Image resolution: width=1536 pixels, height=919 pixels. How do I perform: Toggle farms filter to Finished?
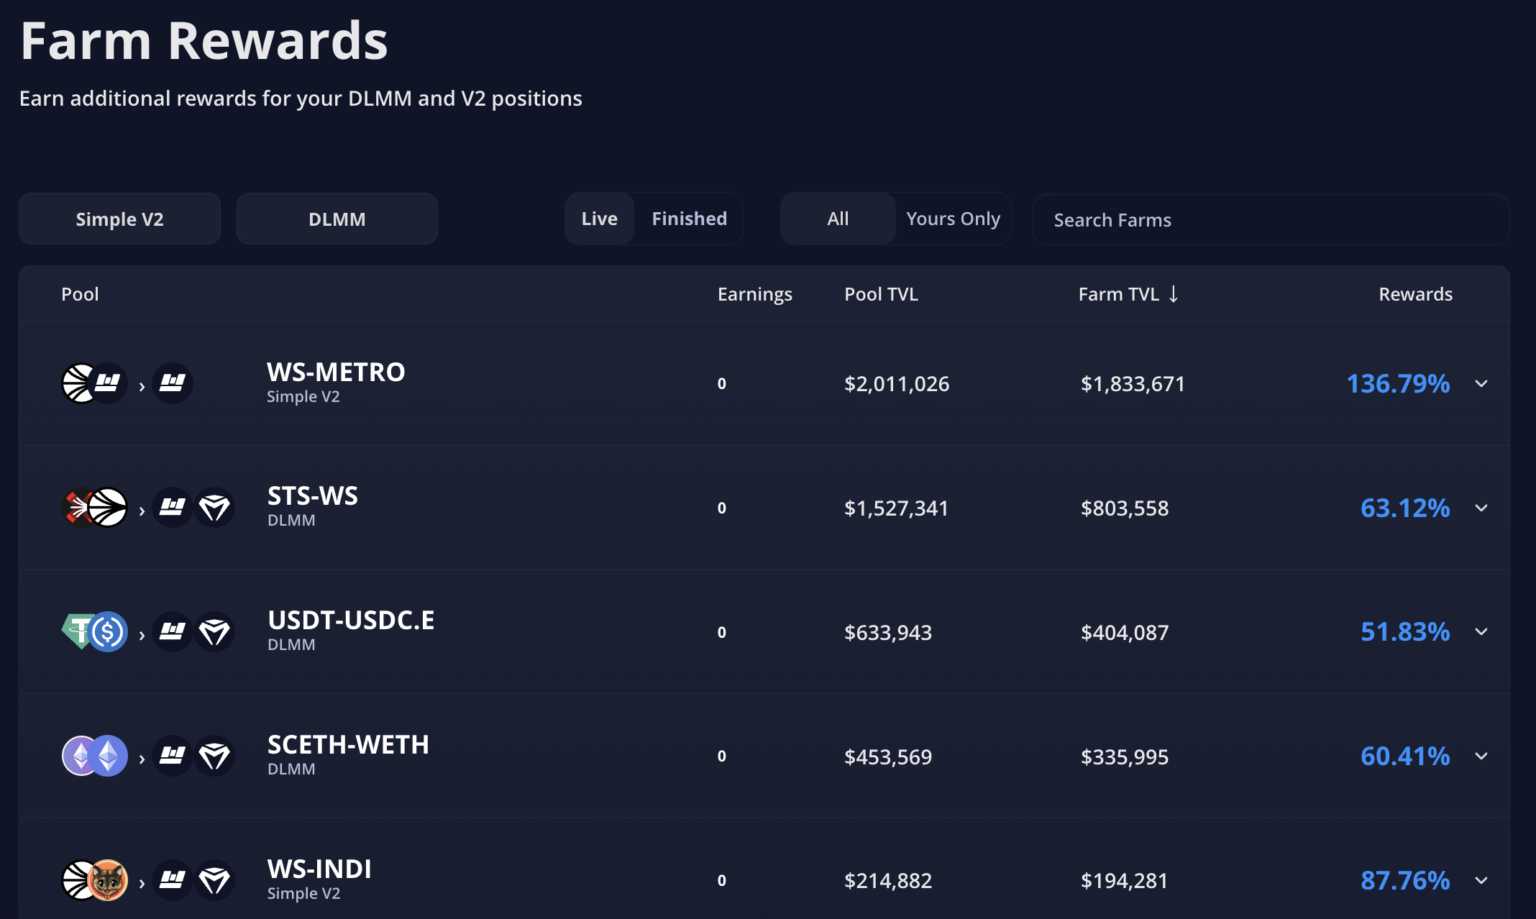click(689, 219)
